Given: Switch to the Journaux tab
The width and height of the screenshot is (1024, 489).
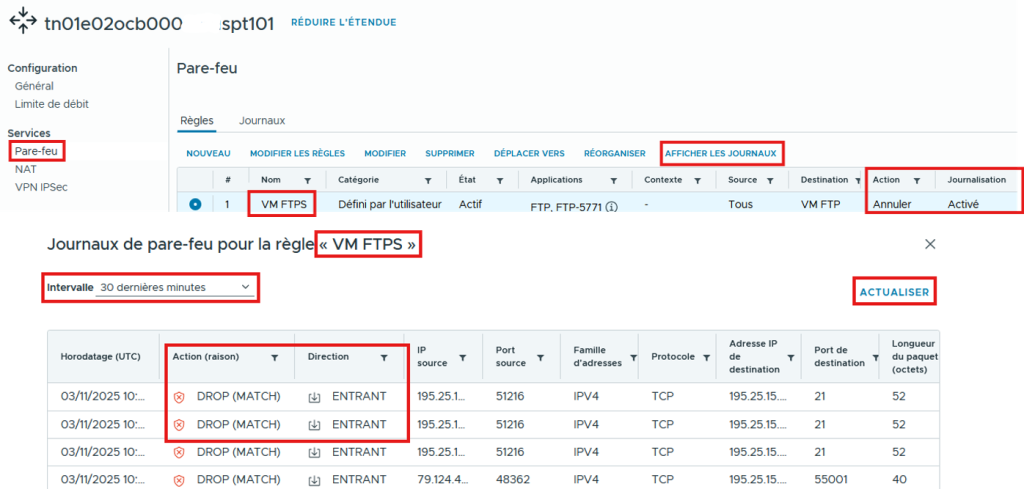Looking at the screenshot, I should 262,120.
